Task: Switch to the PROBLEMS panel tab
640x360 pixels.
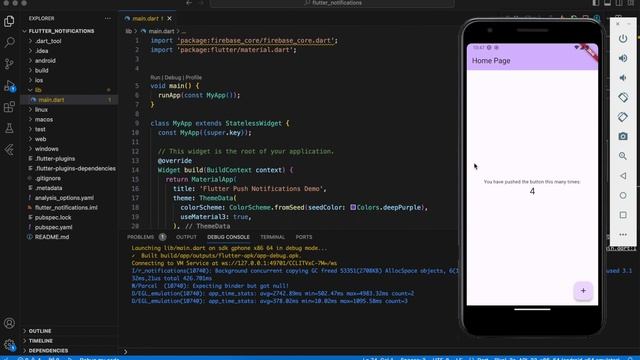Action: tap(140, 237)
